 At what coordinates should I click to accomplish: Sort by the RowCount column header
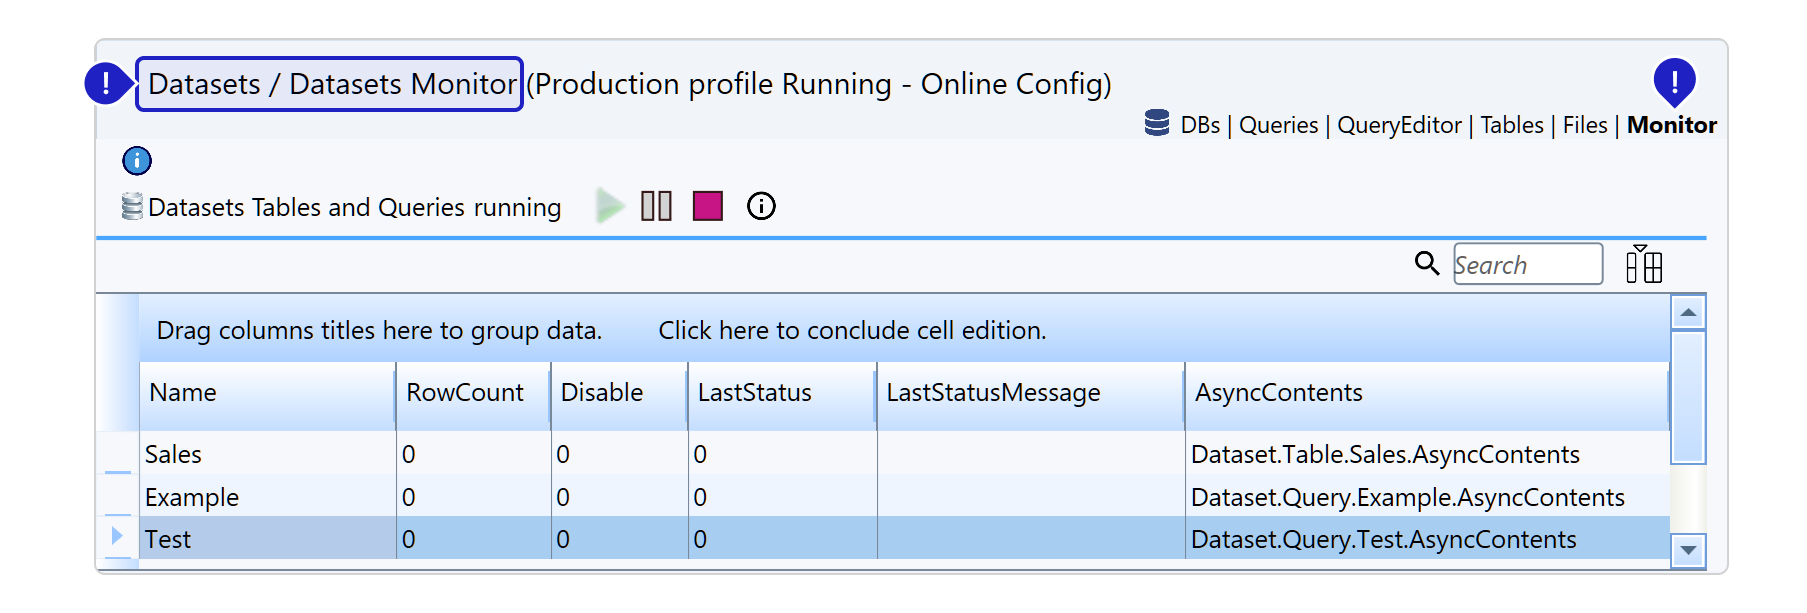coord(465,393)
